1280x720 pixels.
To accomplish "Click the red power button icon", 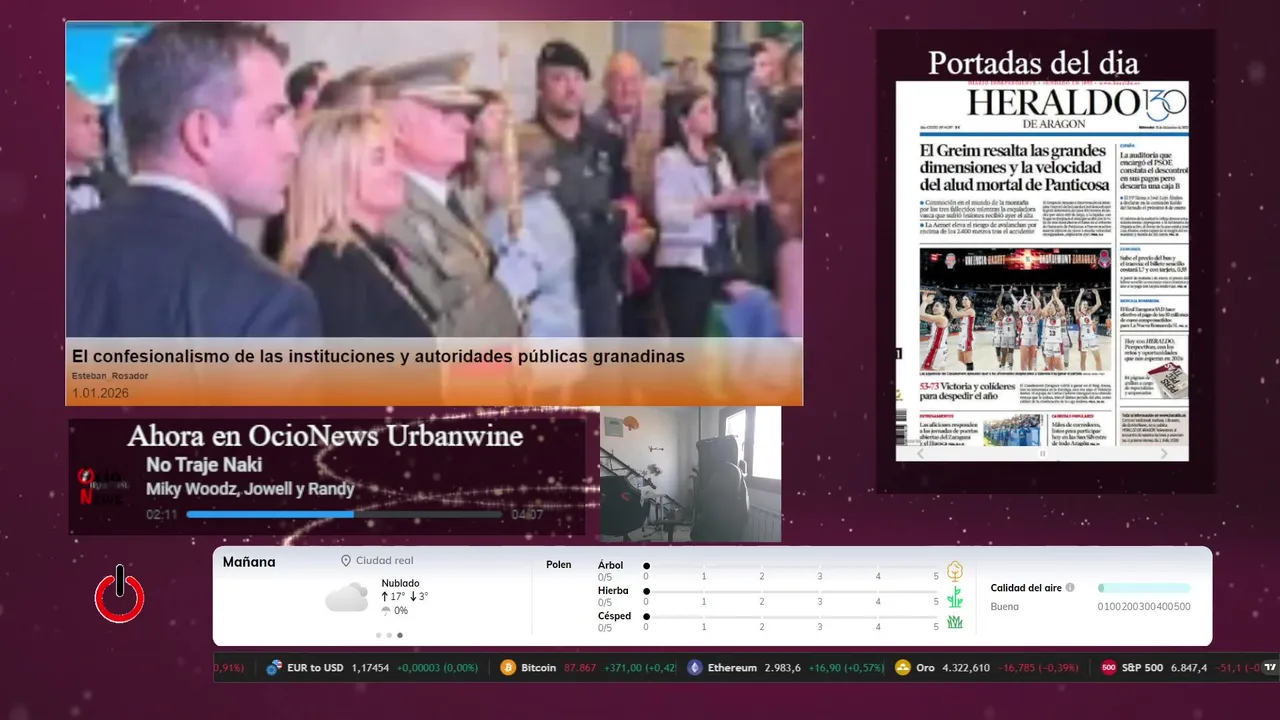I will click(x=120, y=594).
